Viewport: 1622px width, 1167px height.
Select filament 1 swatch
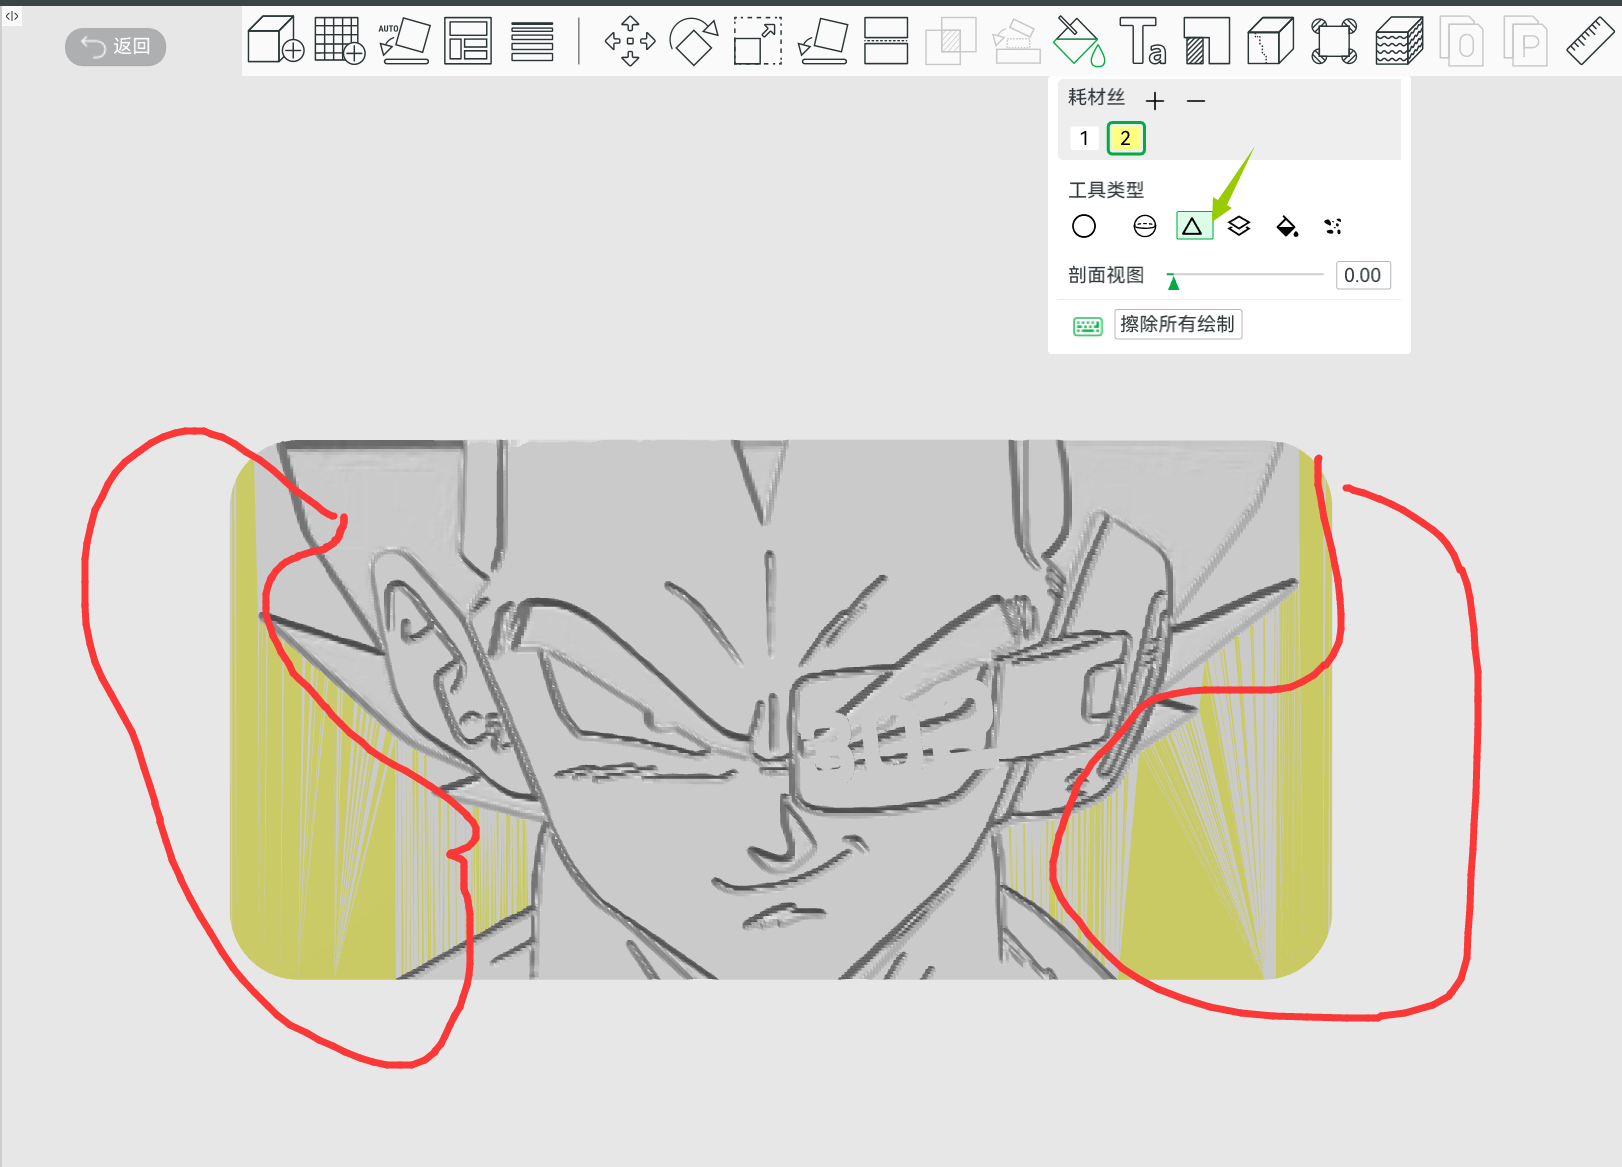click(1084, 138)
